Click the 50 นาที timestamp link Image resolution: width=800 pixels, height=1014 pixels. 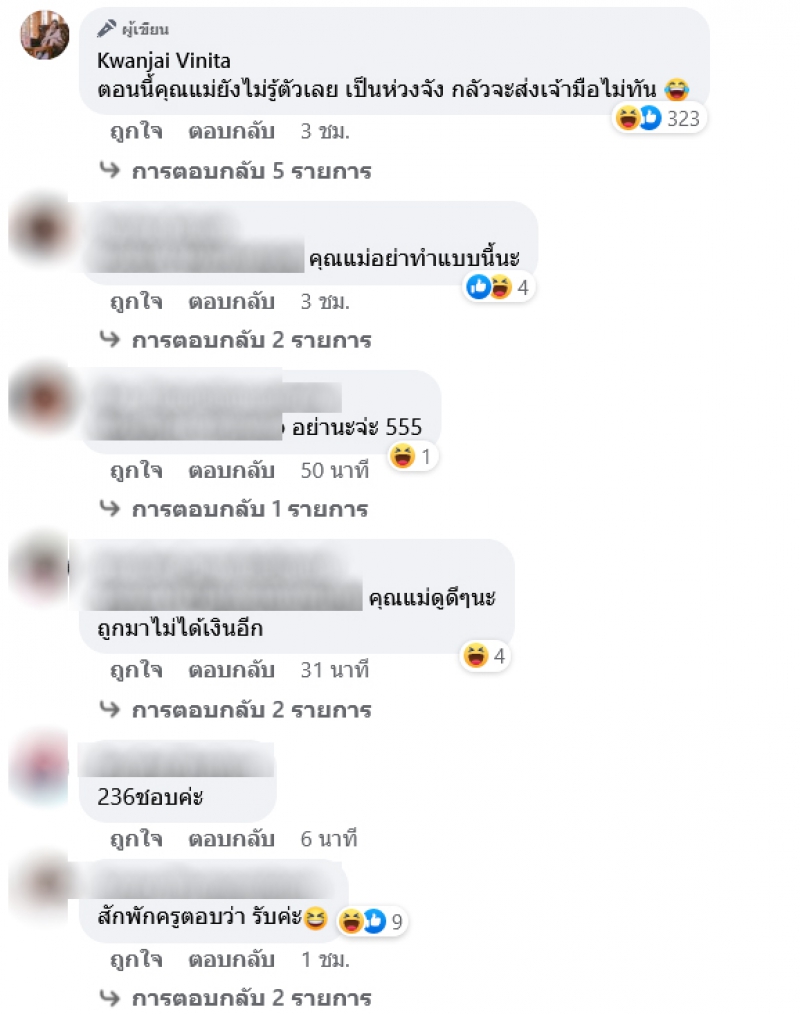[x=334, y=471]
